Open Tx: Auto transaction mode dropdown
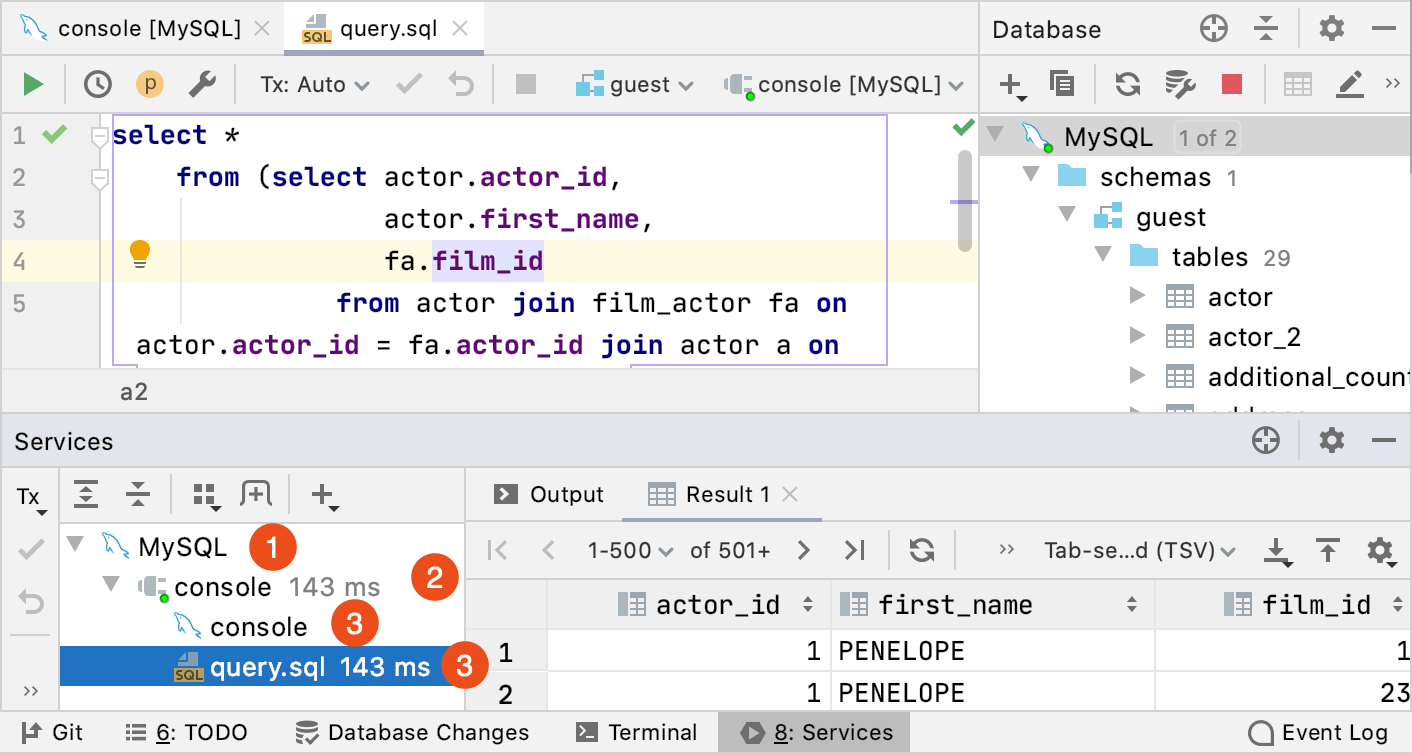This screenshot has height=754, width=1412. [x=314, y=85]
